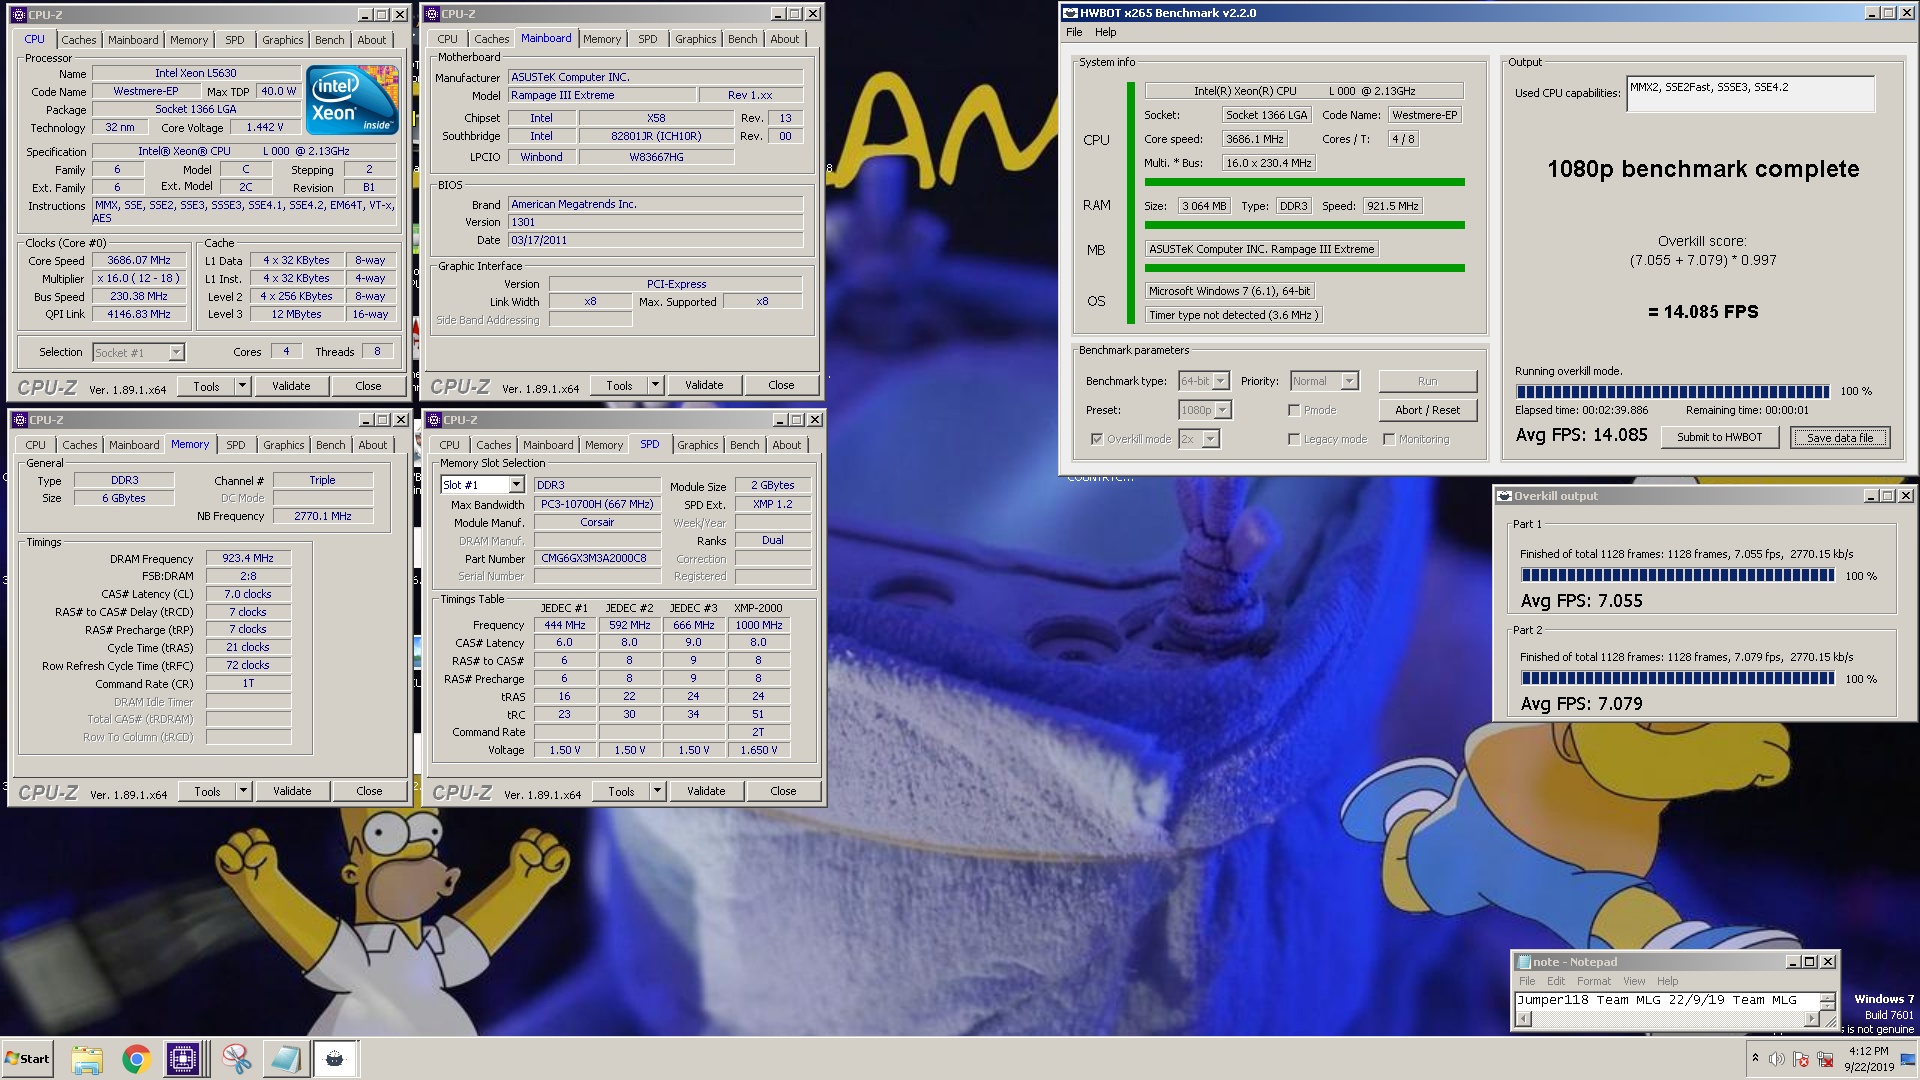Expand Tools arrow in the CPU-Z SPD window

pos(657,791)
